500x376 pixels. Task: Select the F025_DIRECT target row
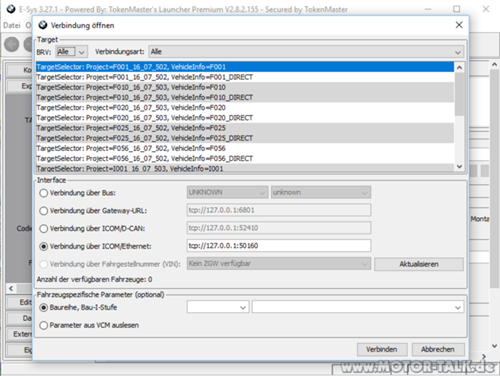tap(245, 138)
